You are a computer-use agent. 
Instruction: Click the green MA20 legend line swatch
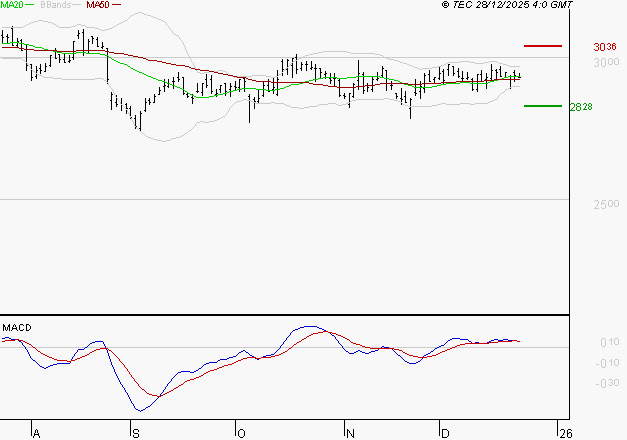pos(30,5)
